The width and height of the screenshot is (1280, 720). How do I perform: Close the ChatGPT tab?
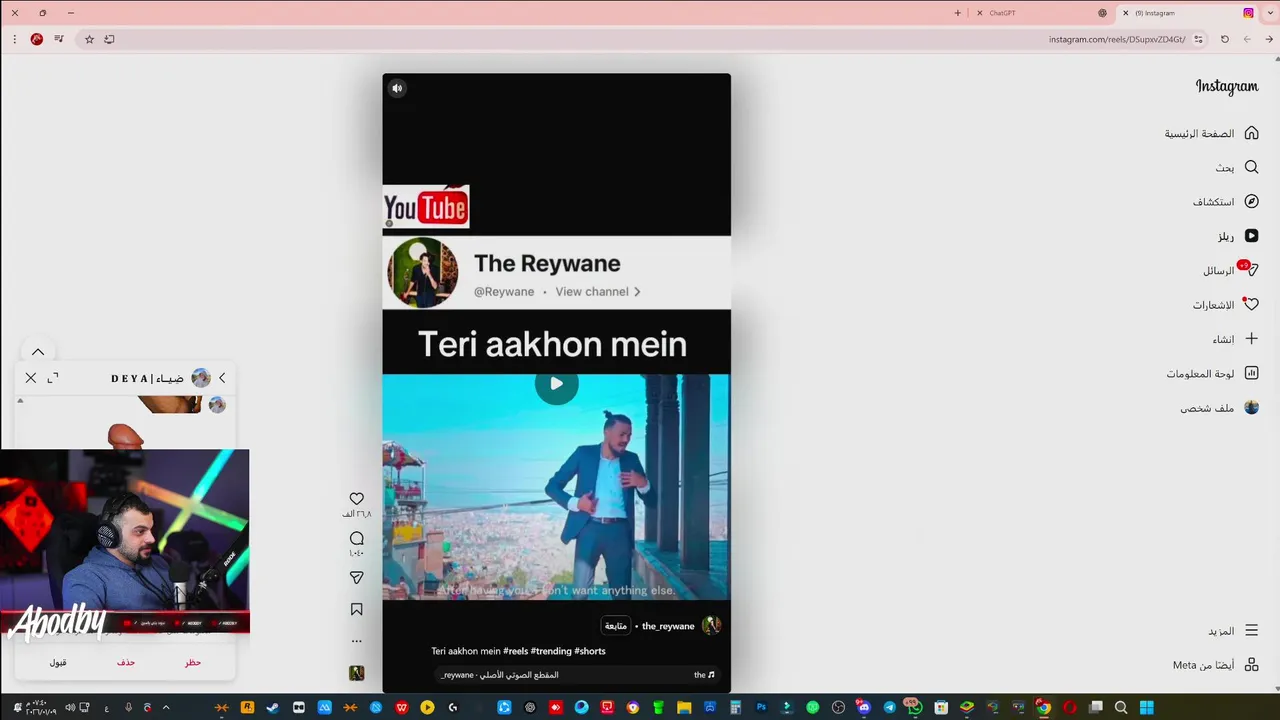click(x=980, y=13)
